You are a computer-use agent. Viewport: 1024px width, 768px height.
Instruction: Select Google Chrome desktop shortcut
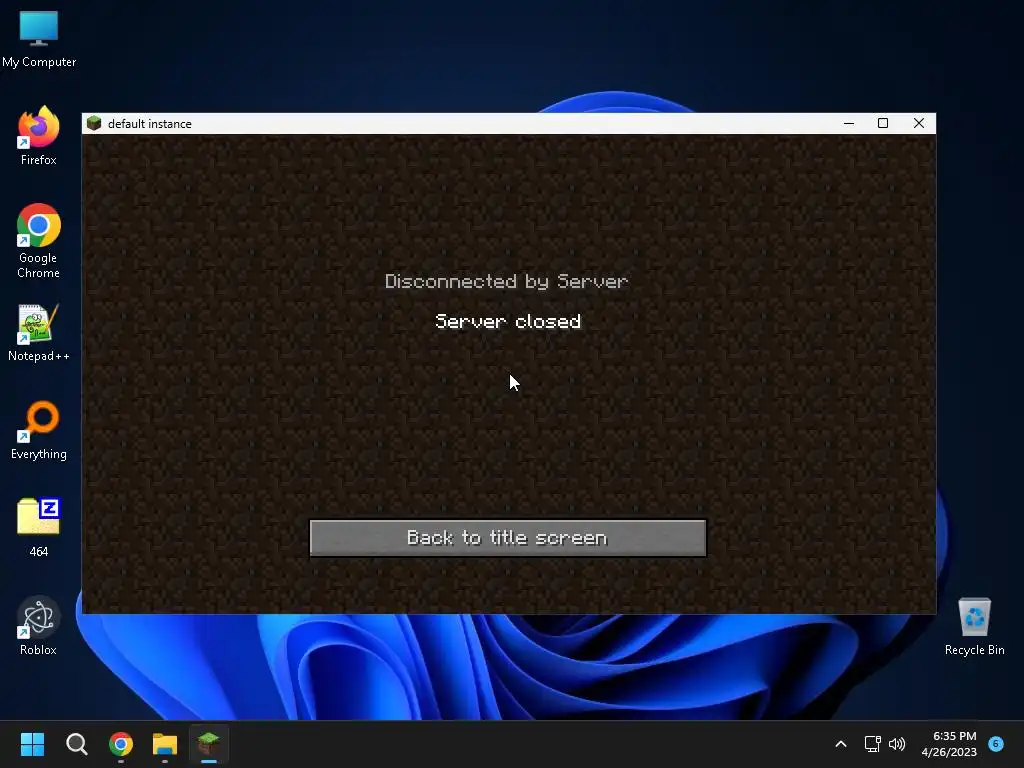point(39,241)
